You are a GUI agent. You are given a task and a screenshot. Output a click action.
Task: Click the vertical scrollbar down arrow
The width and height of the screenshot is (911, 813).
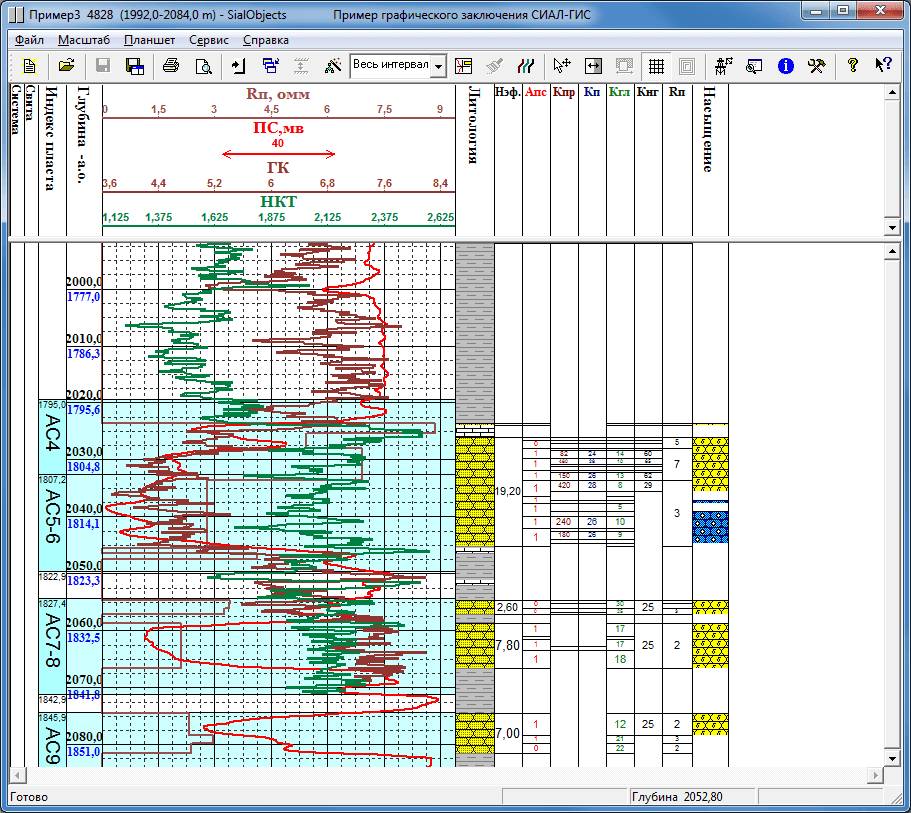pyautogui.click(x=896, y=758)
